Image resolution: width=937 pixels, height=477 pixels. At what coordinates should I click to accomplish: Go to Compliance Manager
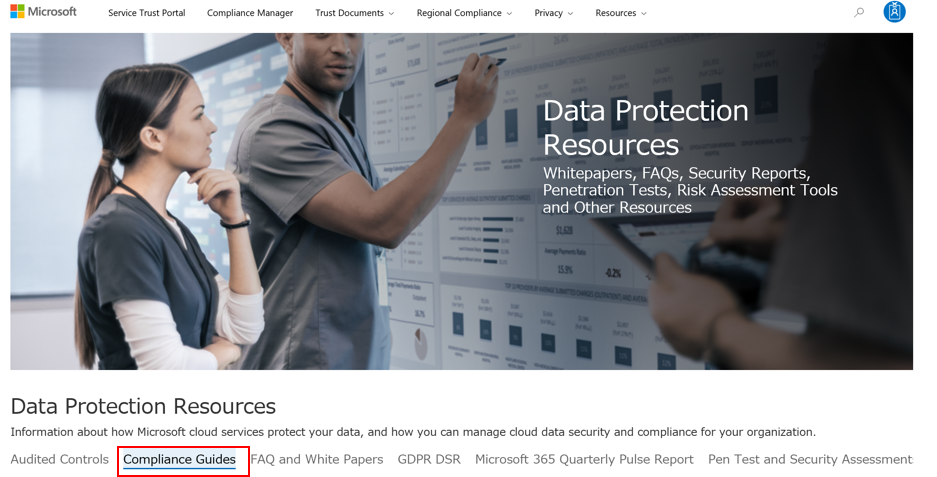250,13
